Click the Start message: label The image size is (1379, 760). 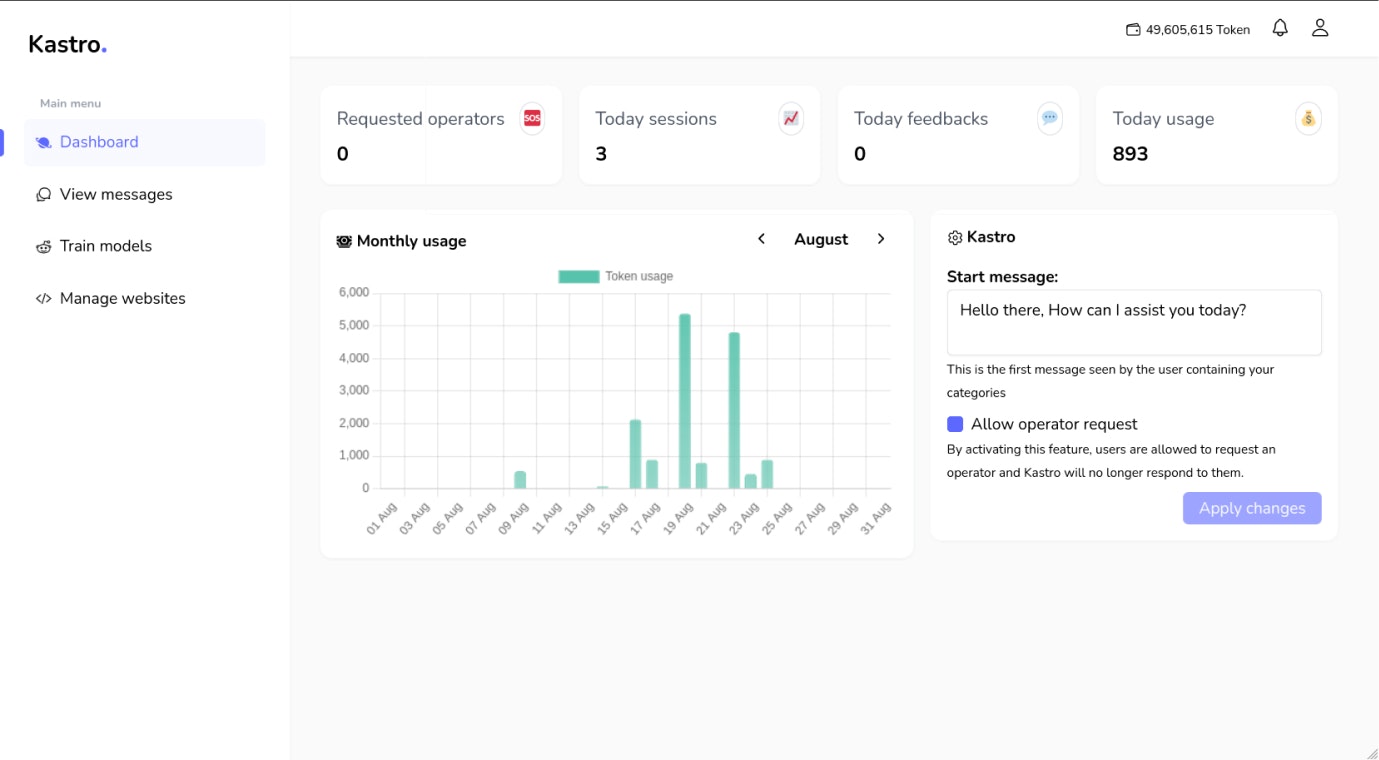pyautogui.click(x=1002, y=277)
